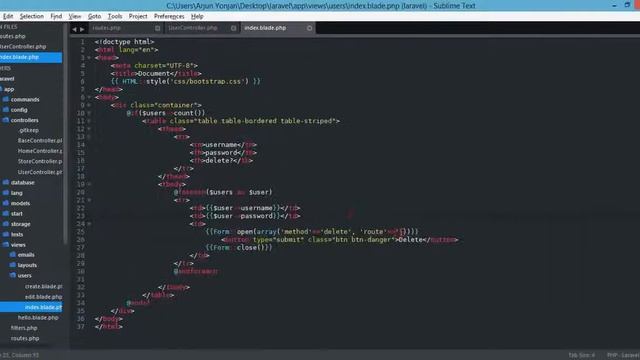Click the lang folder icon

6,193
